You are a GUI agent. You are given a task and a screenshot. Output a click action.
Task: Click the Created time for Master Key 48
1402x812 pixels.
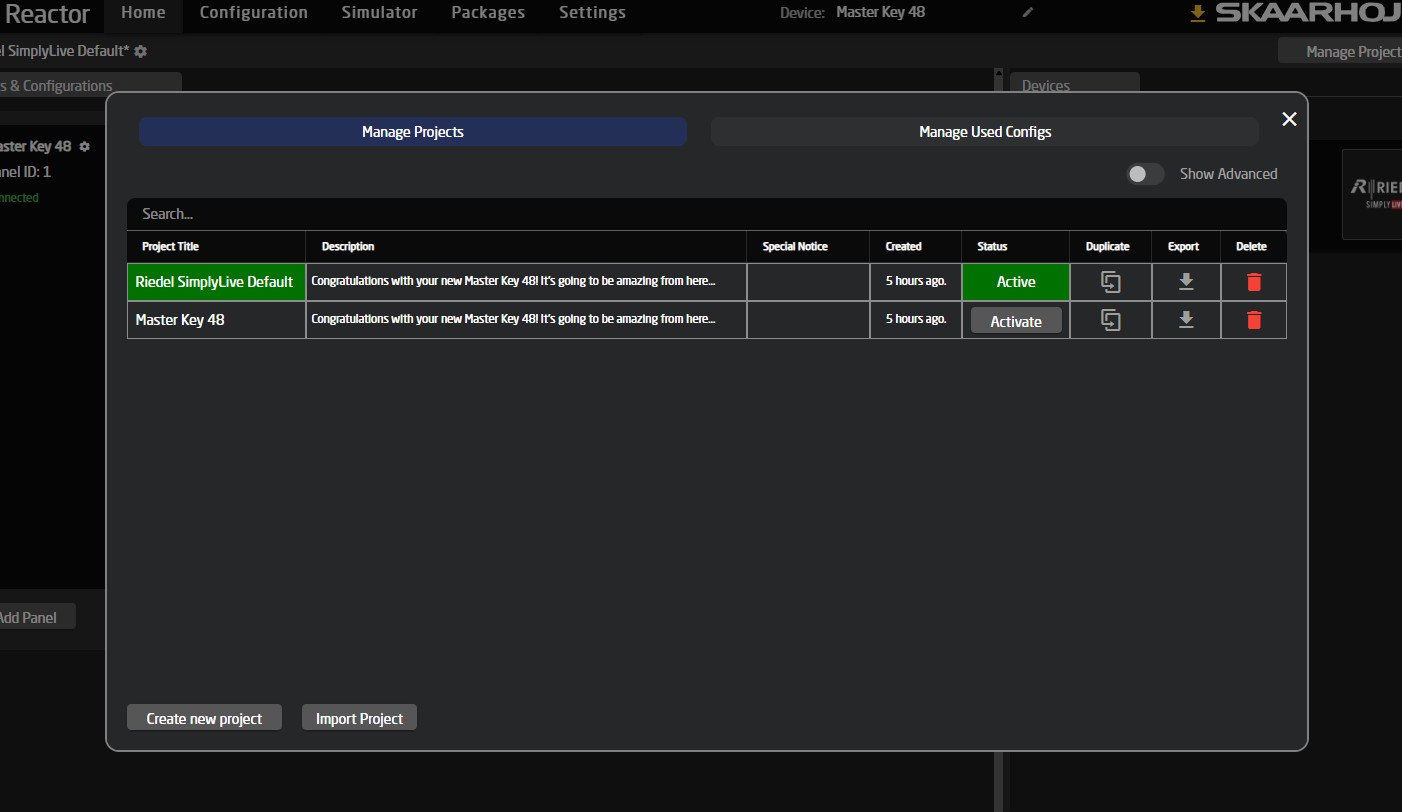[x=916, y=319]
